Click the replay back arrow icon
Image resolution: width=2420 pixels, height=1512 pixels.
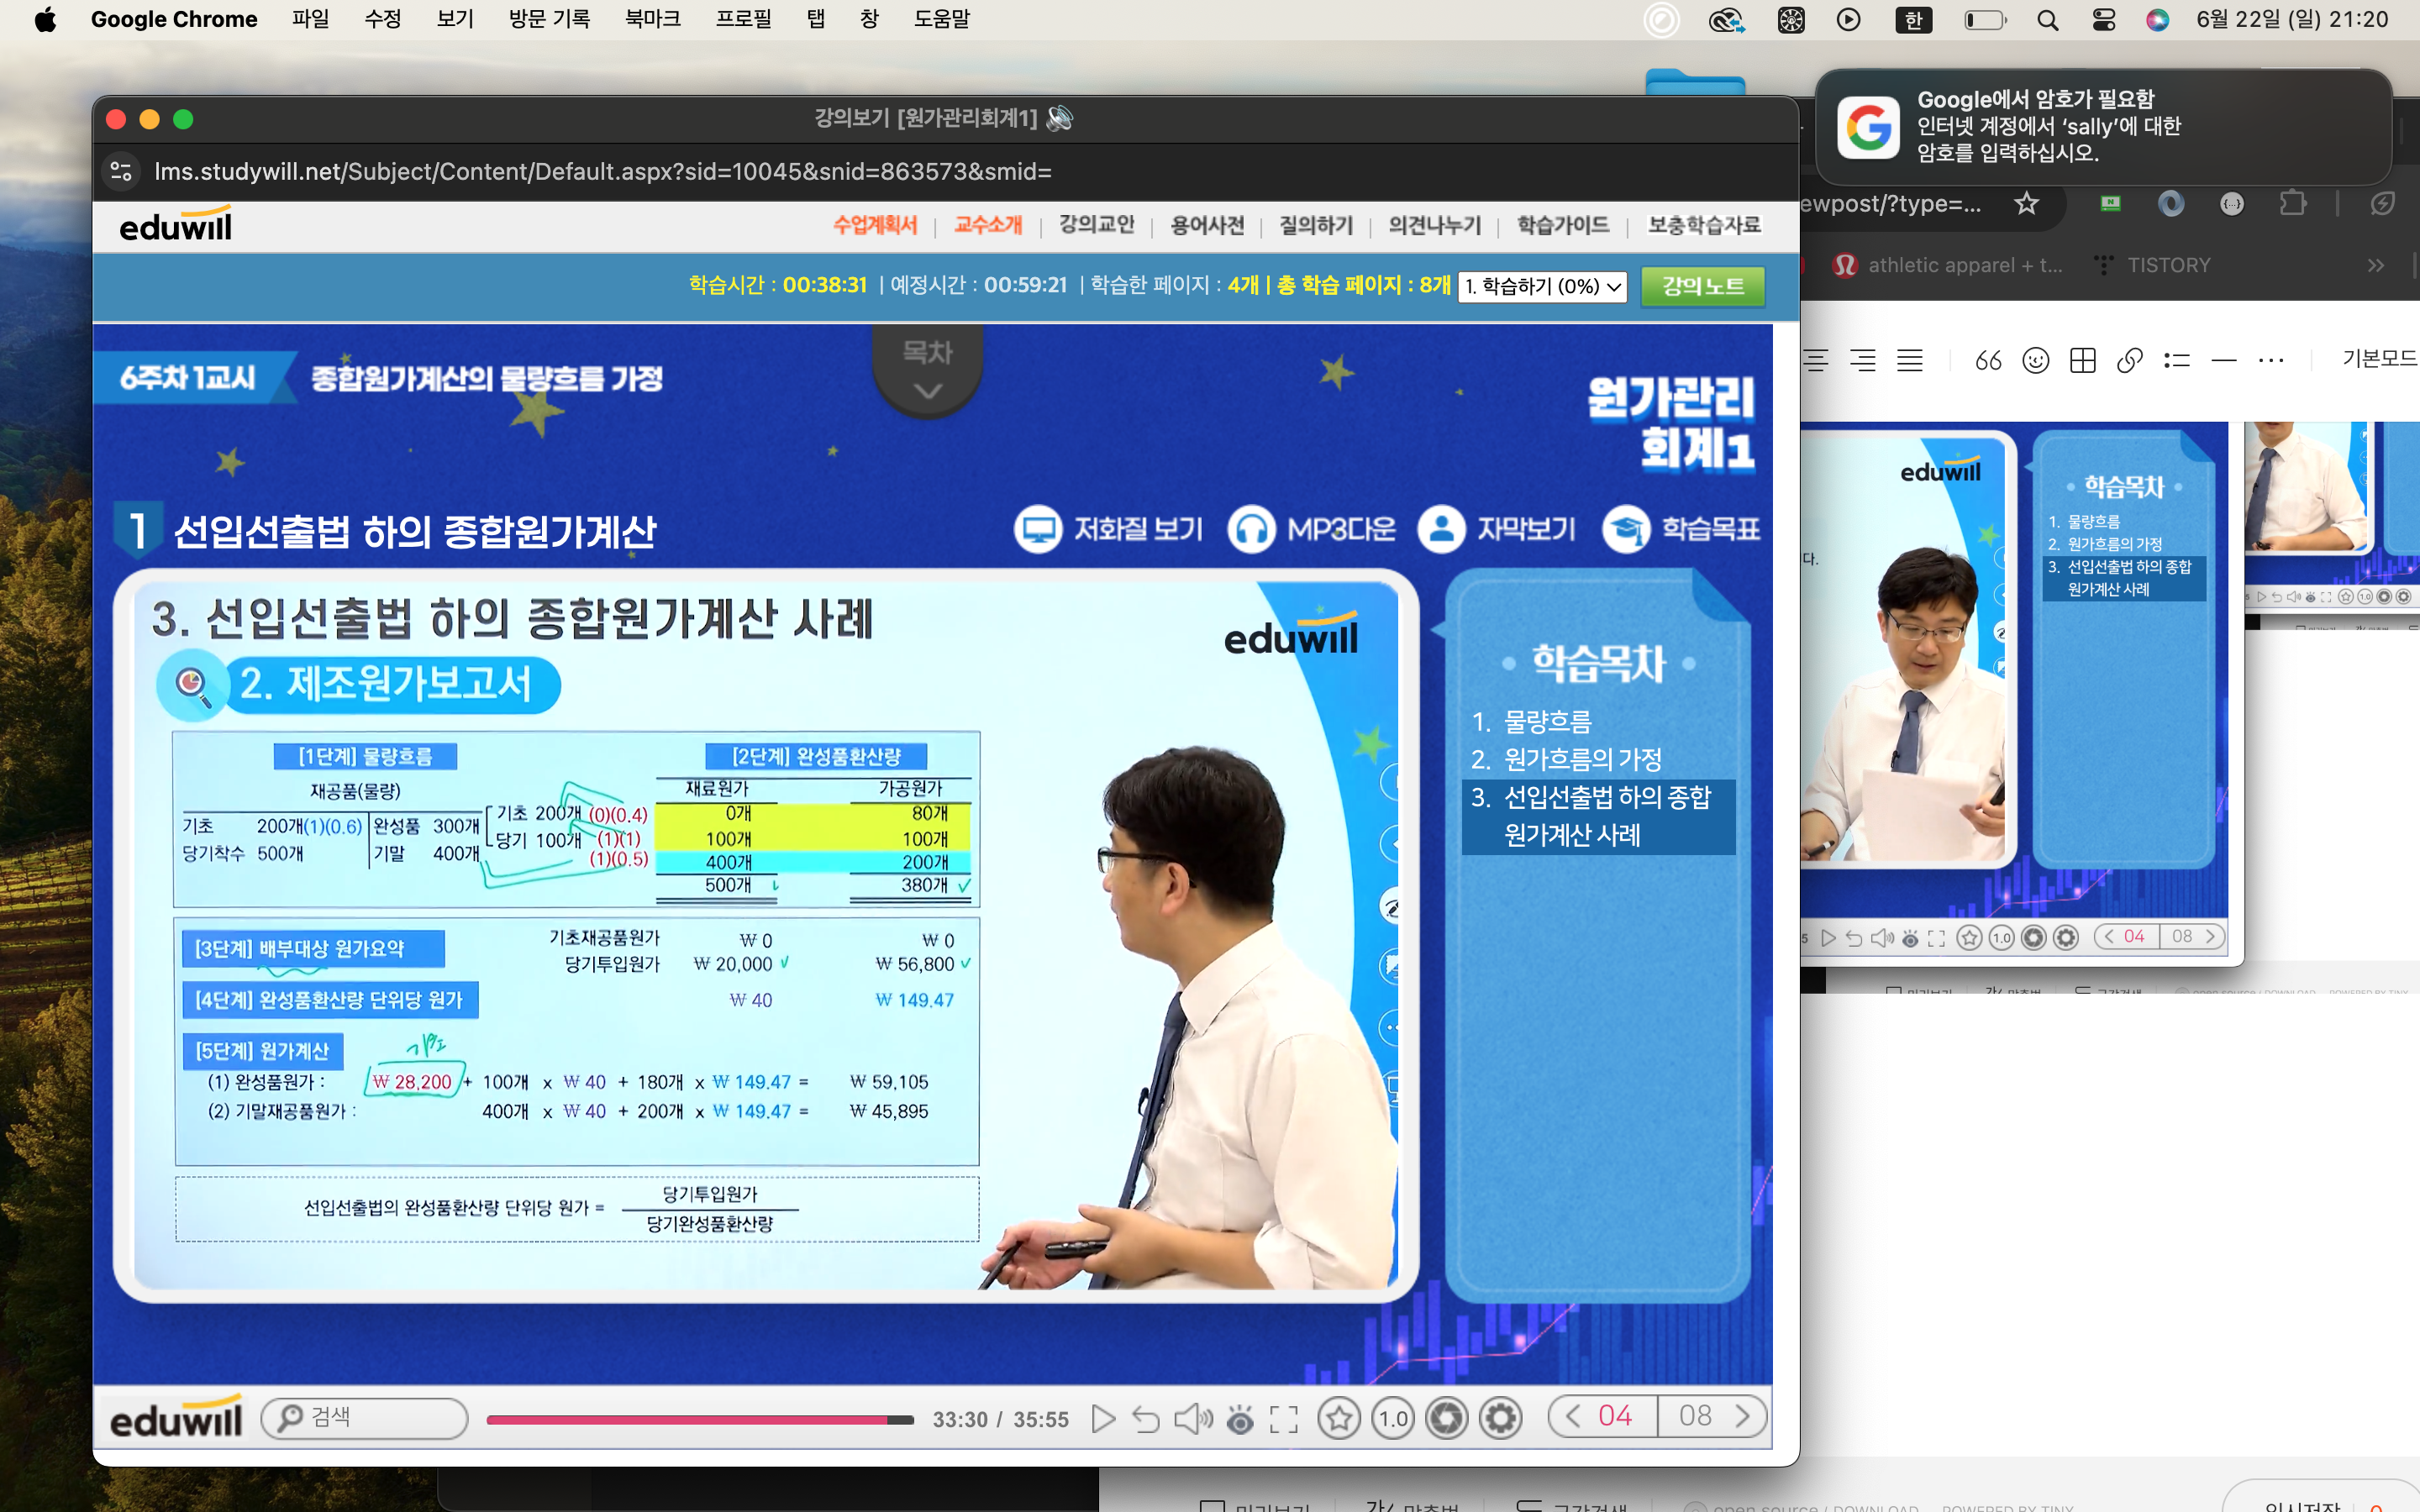pos(1146,1418)
